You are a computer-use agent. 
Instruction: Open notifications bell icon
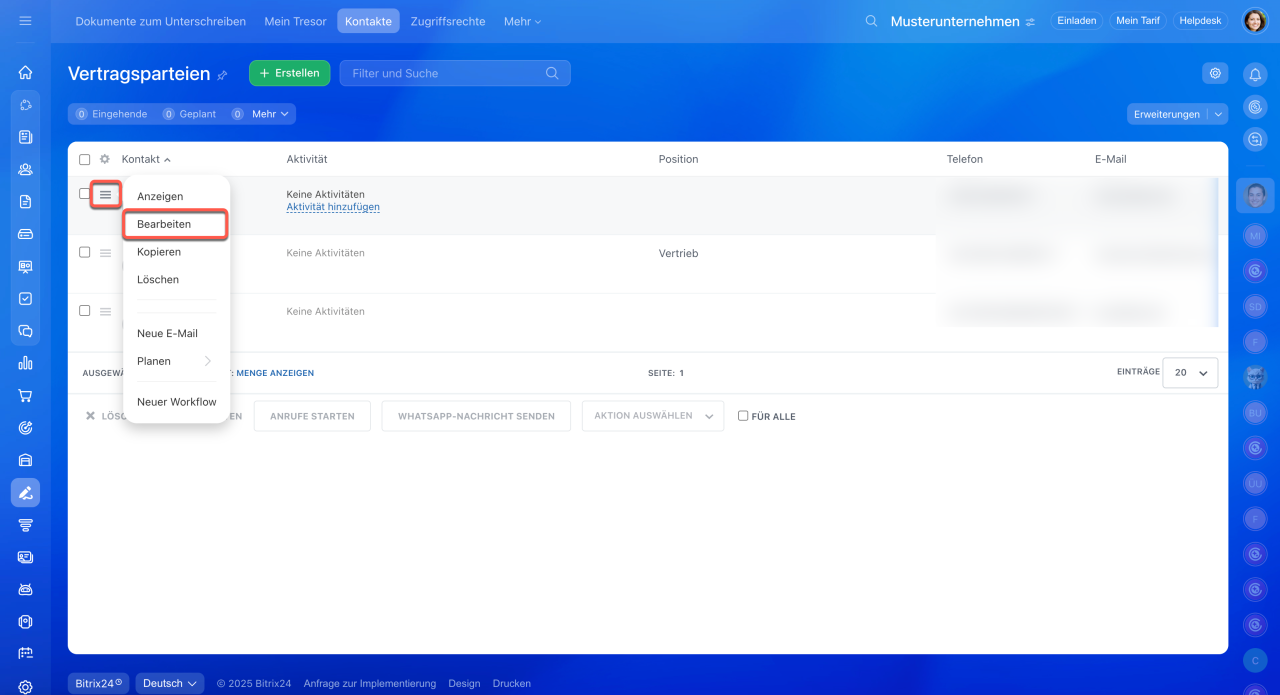tap(1255, 73)
